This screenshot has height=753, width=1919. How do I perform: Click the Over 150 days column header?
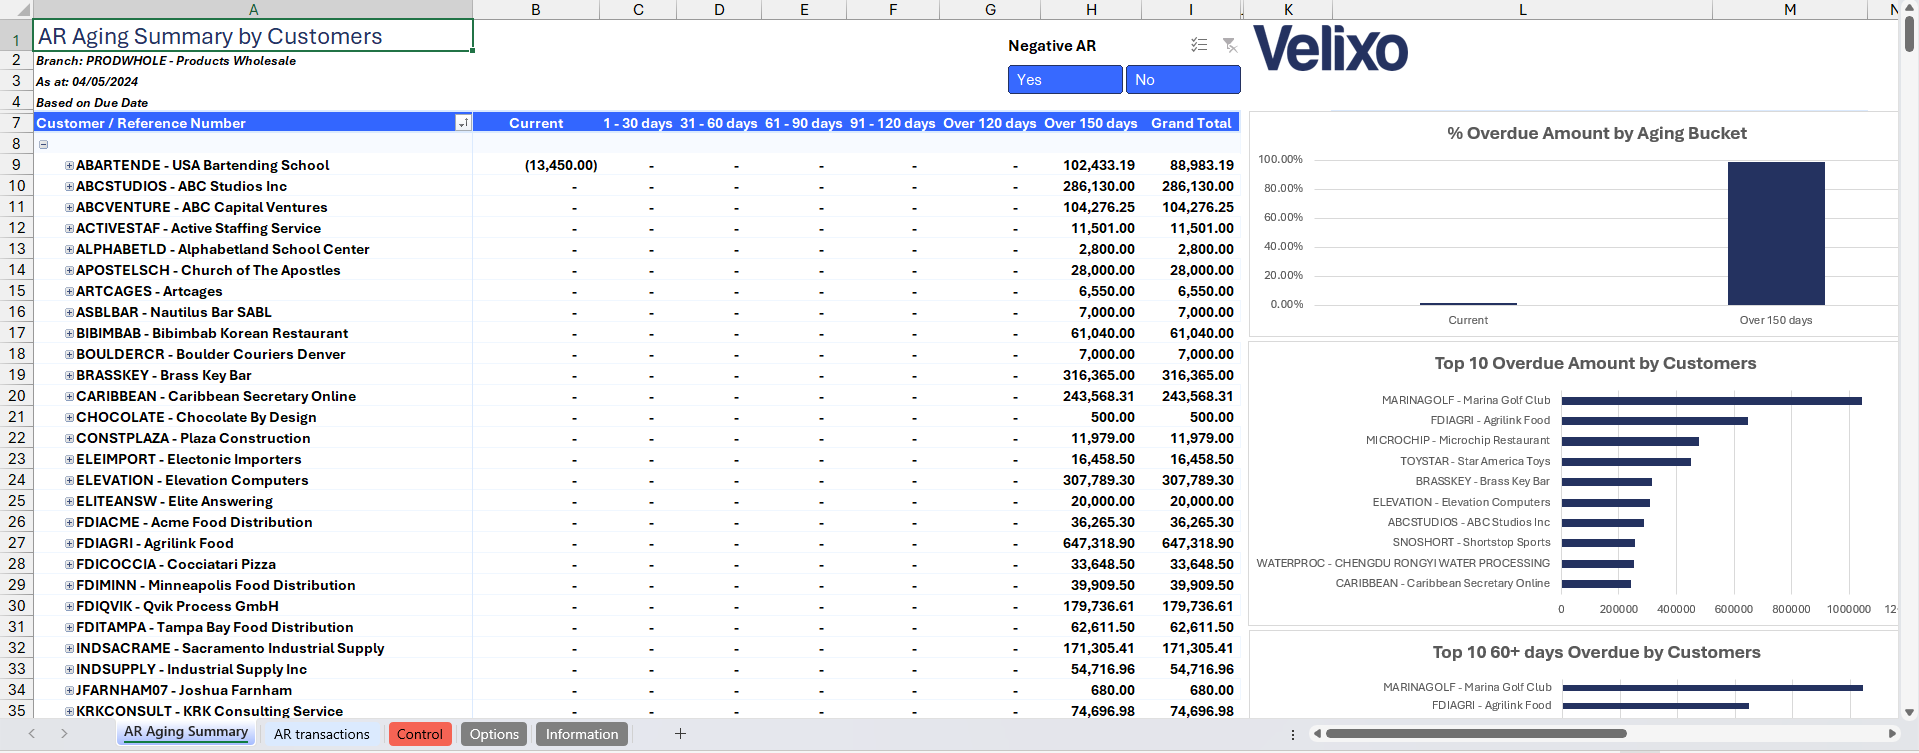[x=1091, y=123]
